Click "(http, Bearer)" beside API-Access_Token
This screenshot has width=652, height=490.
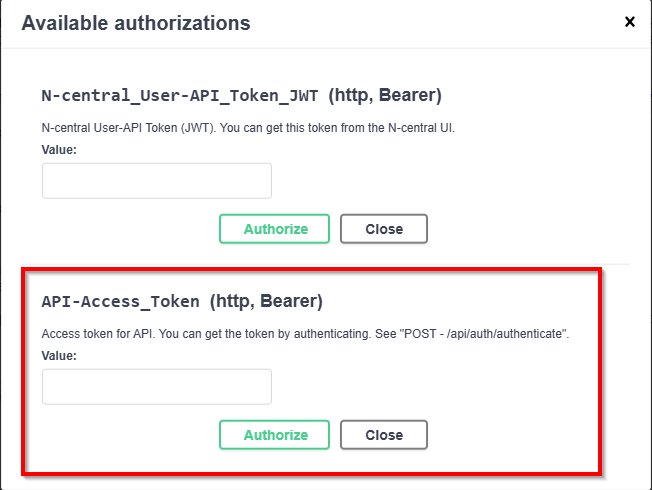[x=266, y=301]
